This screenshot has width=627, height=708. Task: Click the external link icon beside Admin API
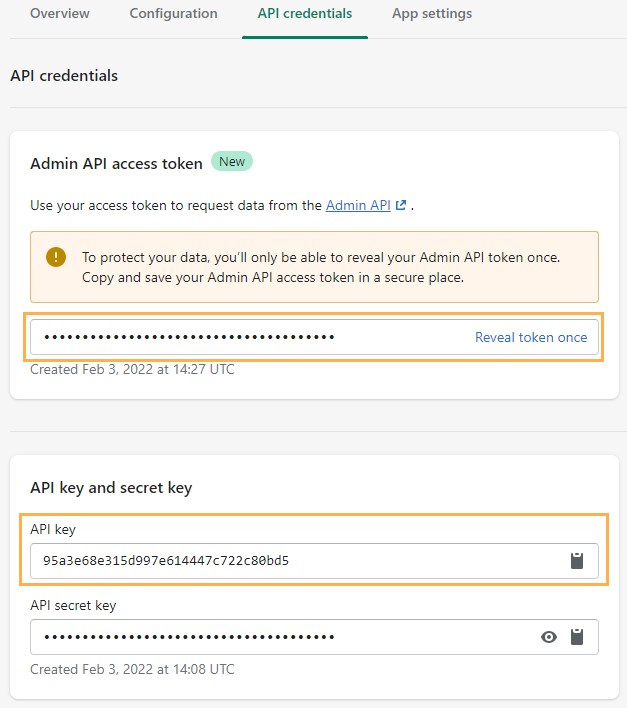(x=401, y=205)
